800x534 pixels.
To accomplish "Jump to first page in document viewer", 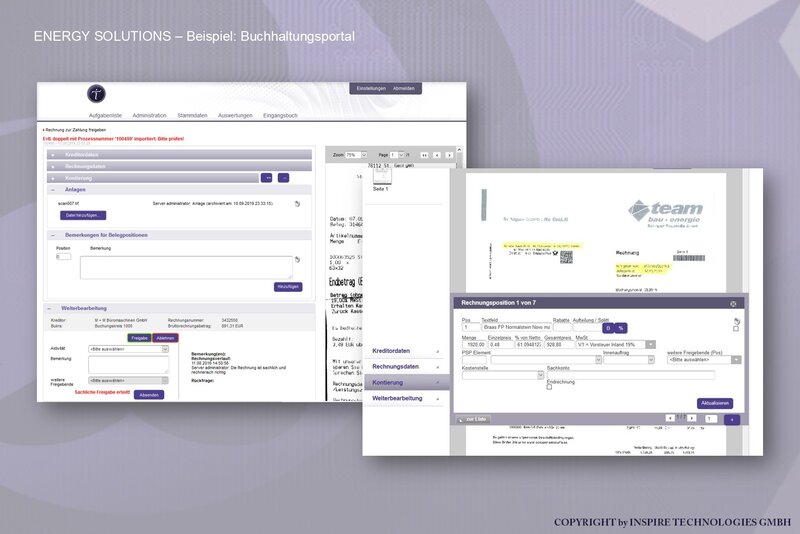I will click(x=424, y=155).
